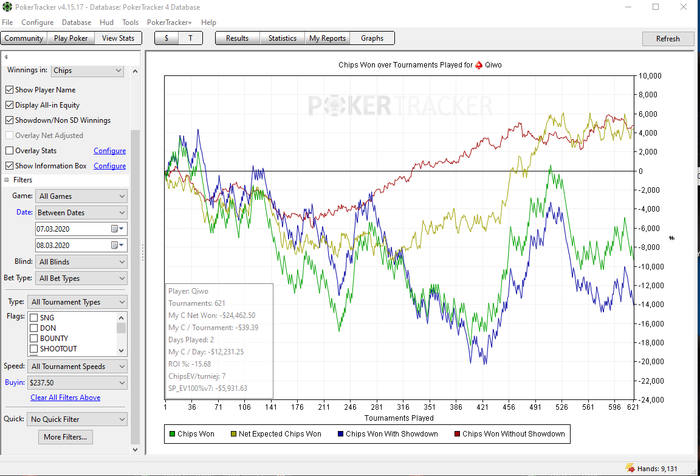Click the sidebar vertical scrollbar down arrow
The width and height of the screenshot is (700, 476).
click(135, 450)
